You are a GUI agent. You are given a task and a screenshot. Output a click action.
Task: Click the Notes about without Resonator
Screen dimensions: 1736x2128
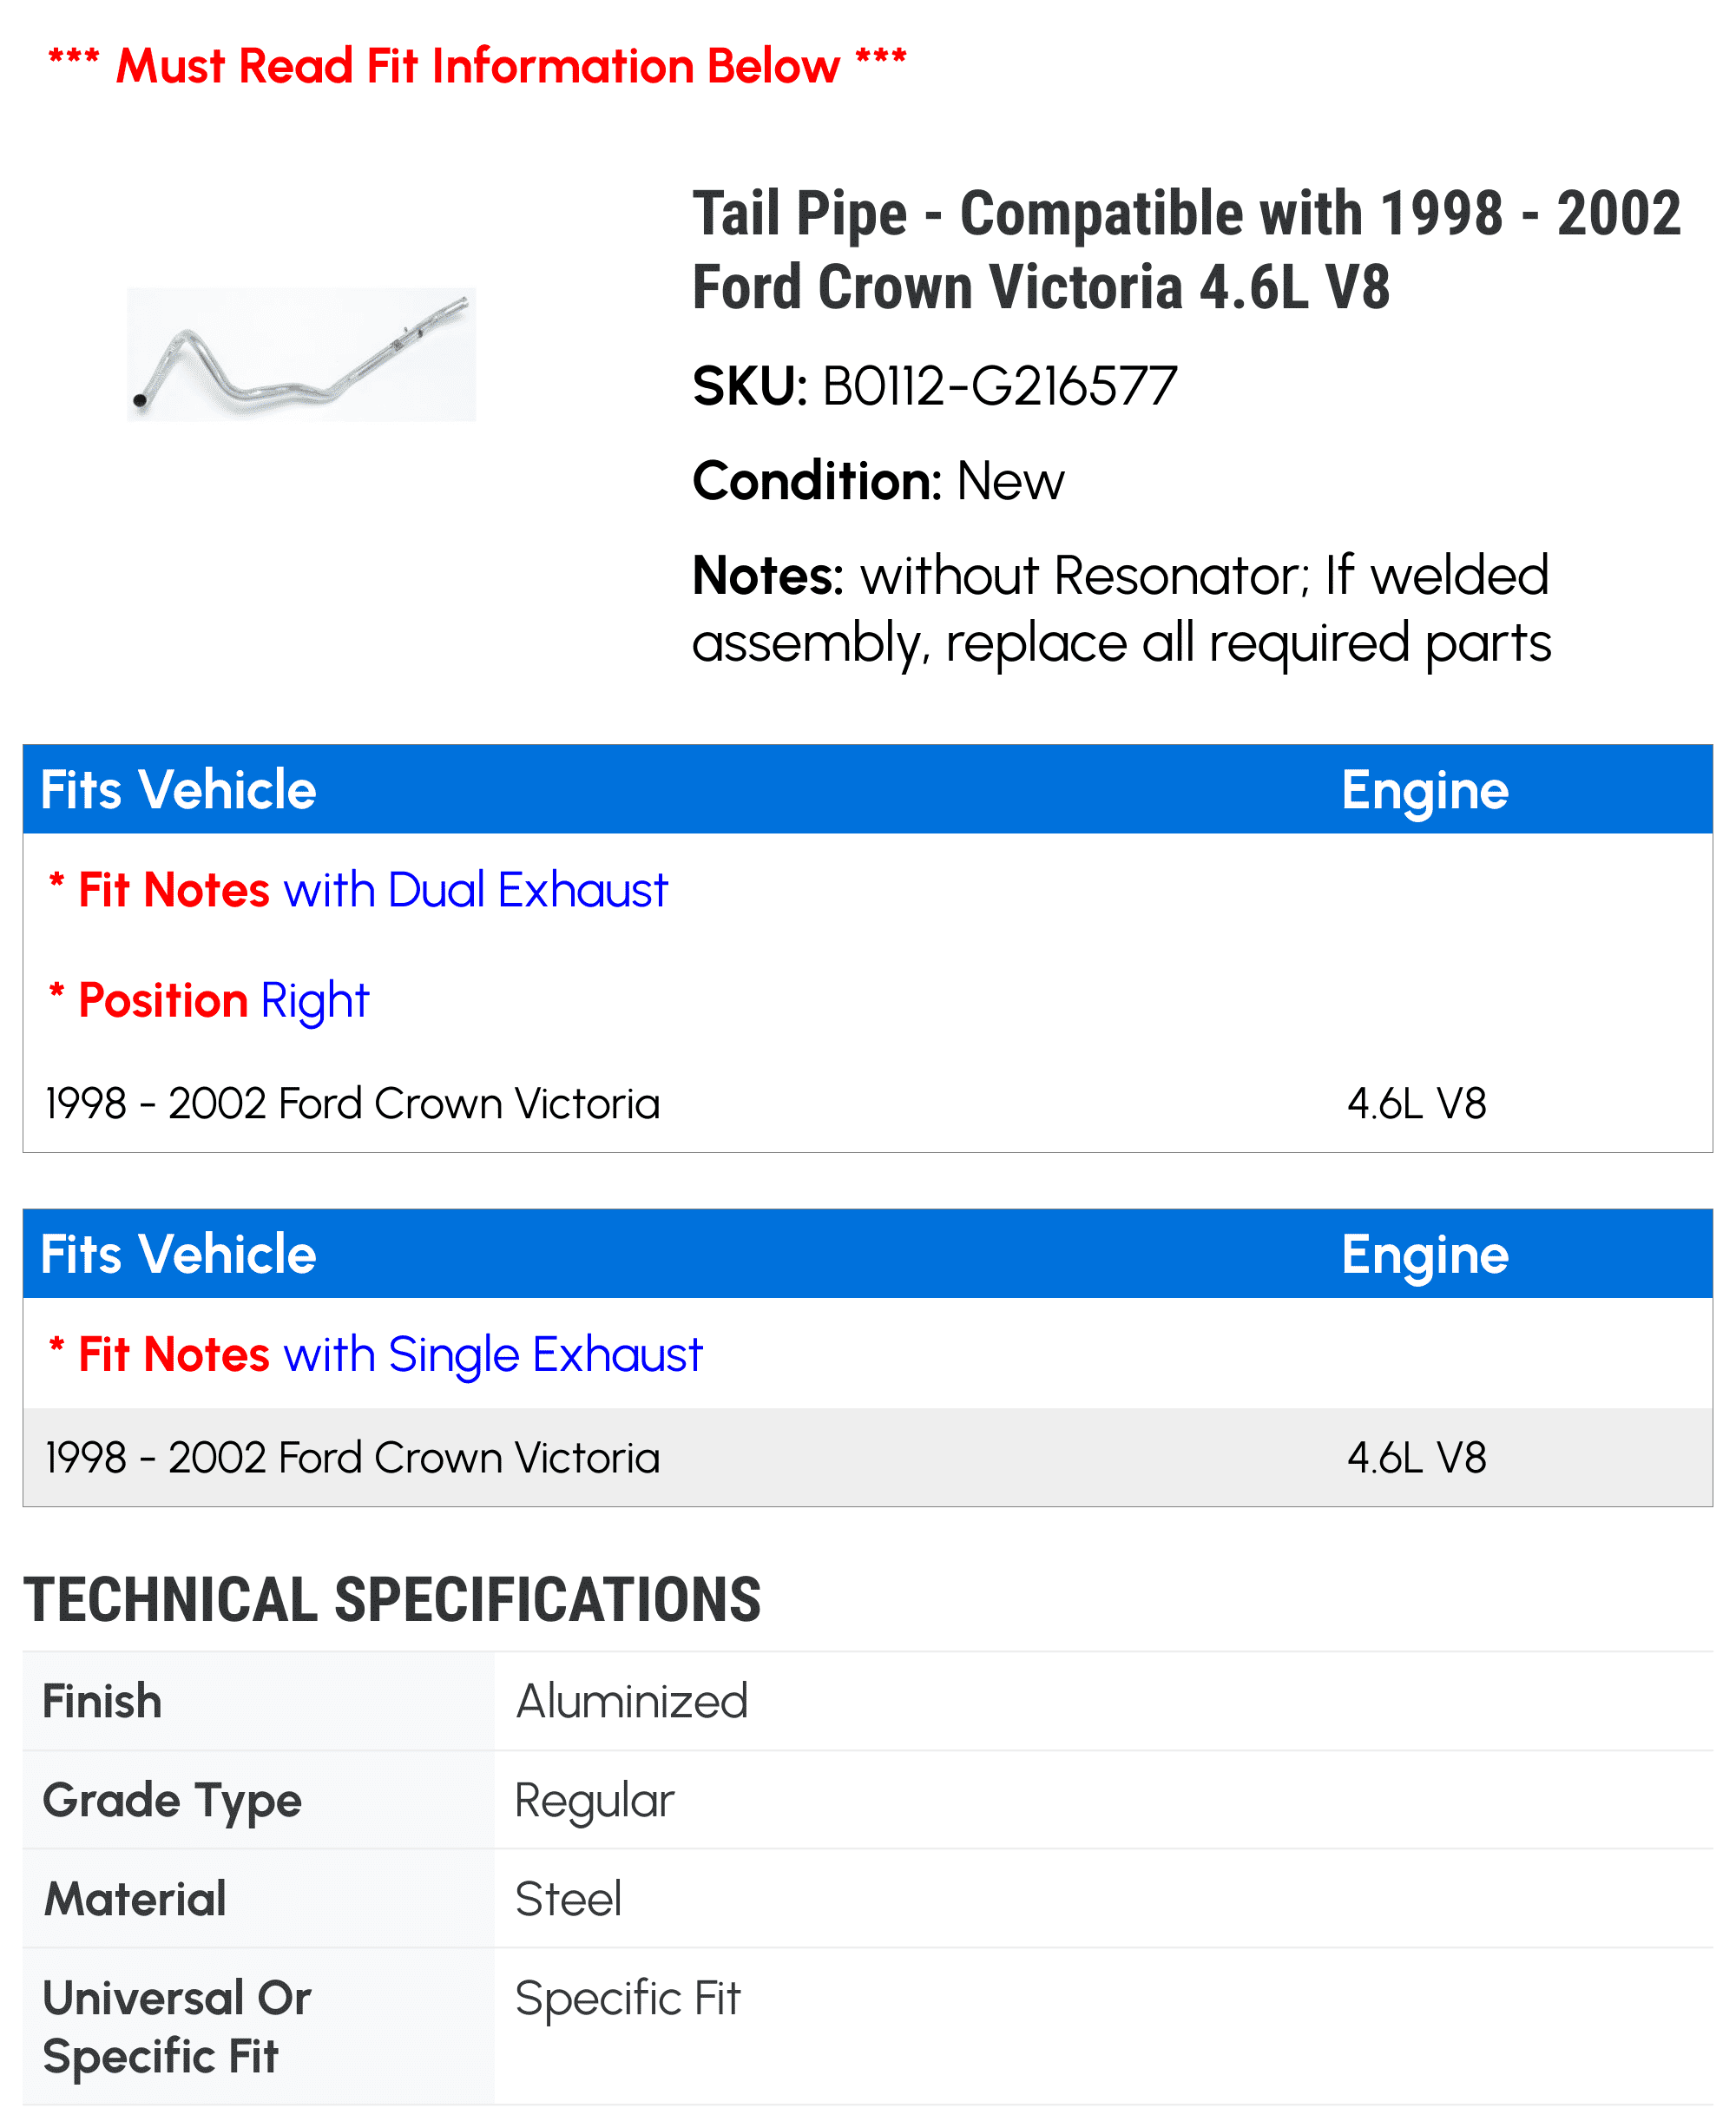tap(1121, 608)
